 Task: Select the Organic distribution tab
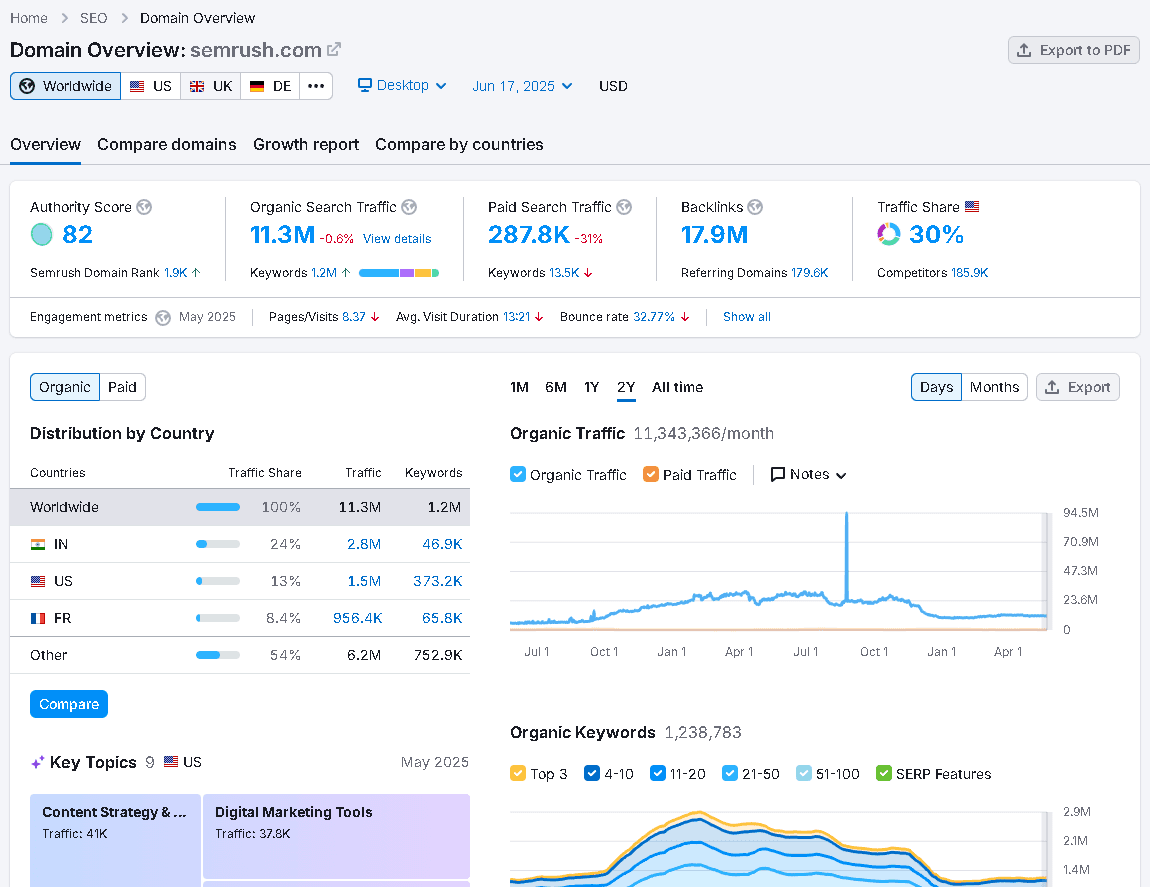(x=65, y=387)
